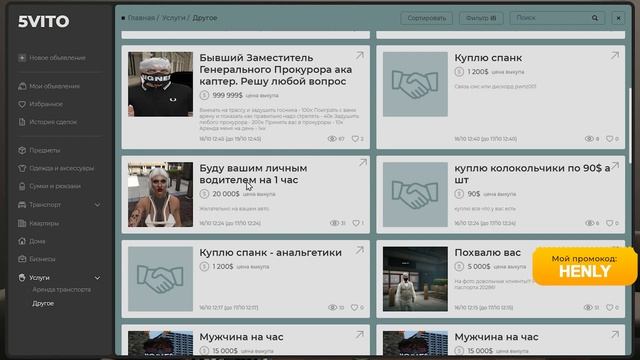Click the 5VITO logo
The width and height of the screenshot is (640, 360).
44,21
